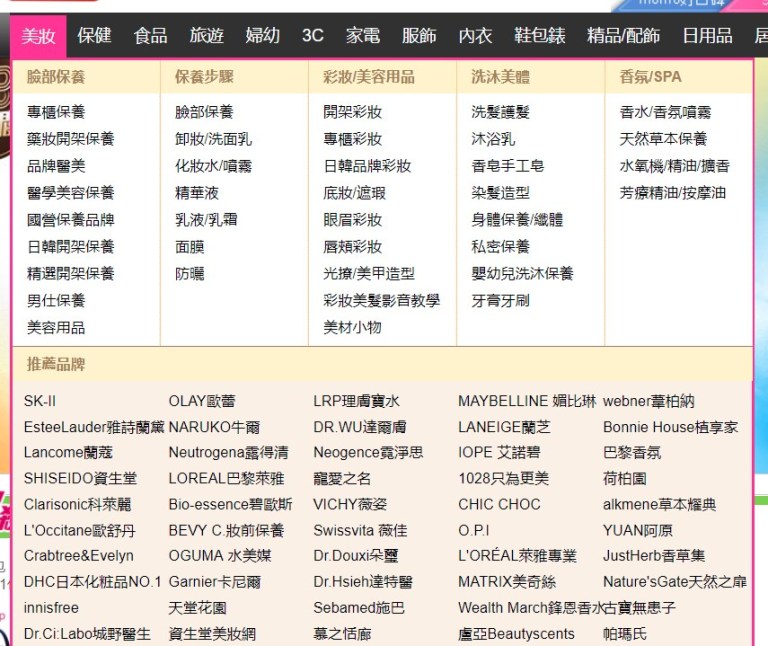Open the 面膜 skincare step link
This screenshot has height=646, width=768.
pos(190,247)
